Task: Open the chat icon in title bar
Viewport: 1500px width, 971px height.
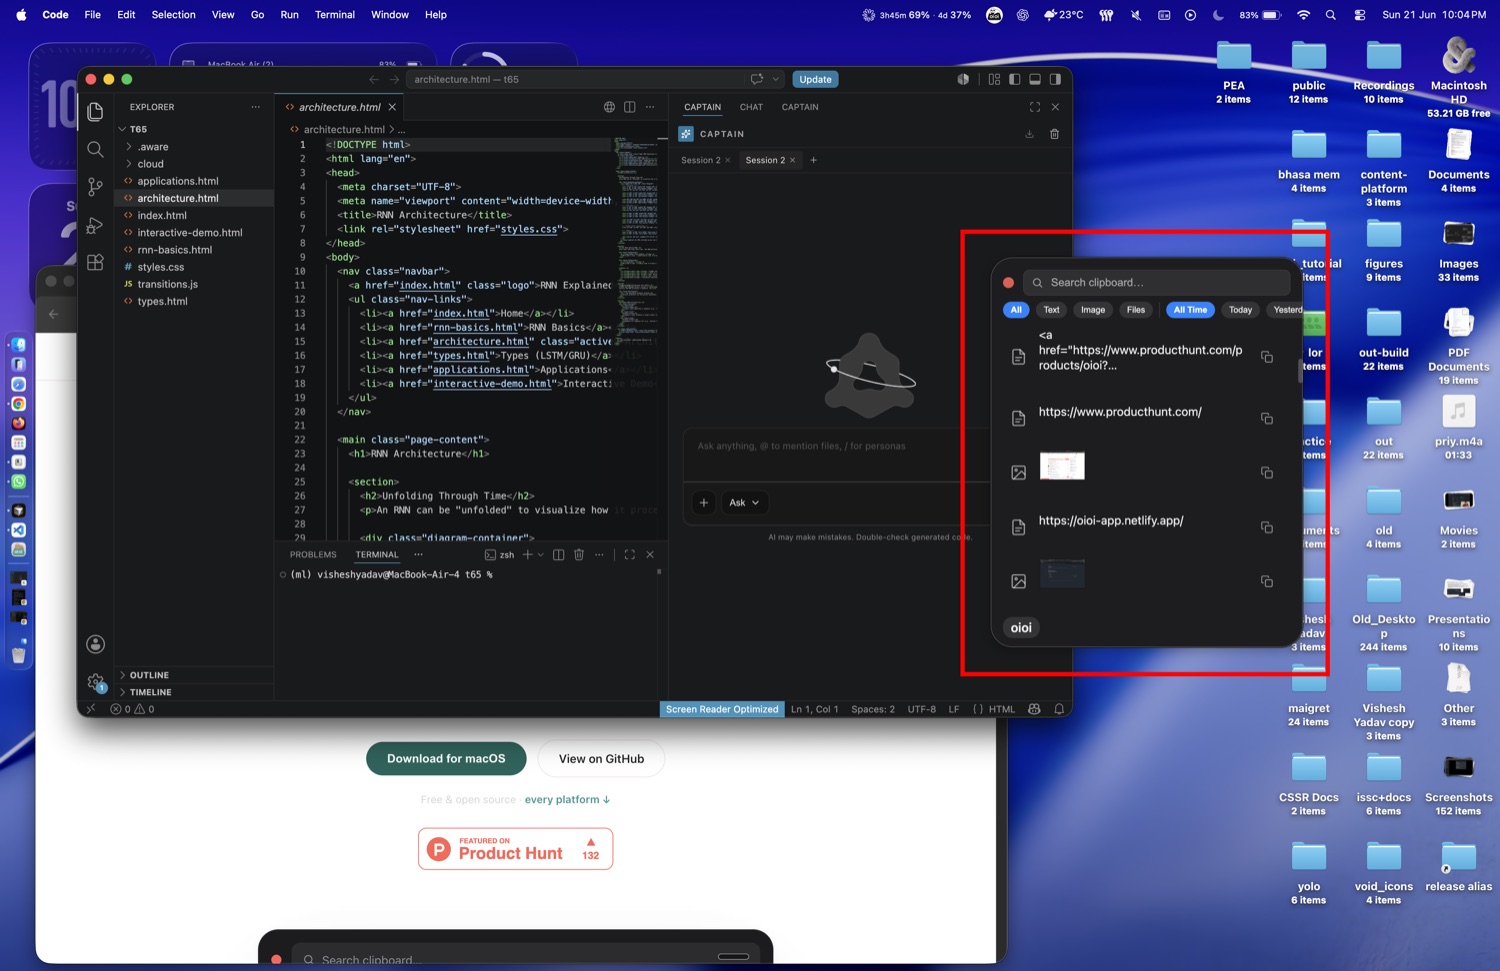Action: pyautogui.click(x=757, y=79)
